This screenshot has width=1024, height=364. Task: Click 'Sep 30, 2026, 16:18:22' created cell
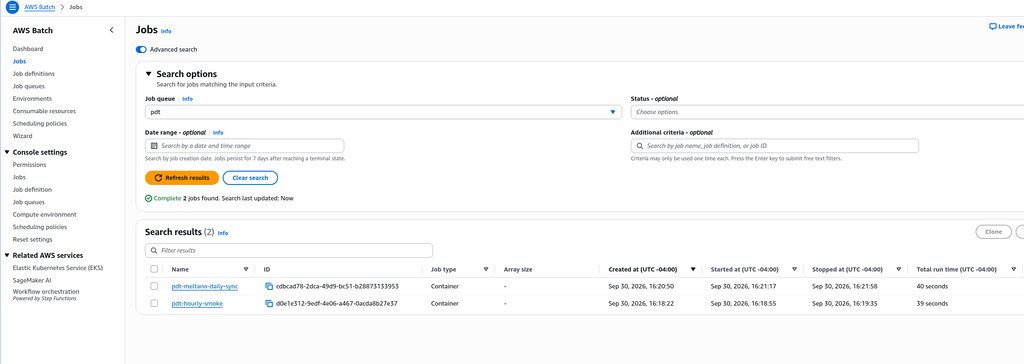641,303
